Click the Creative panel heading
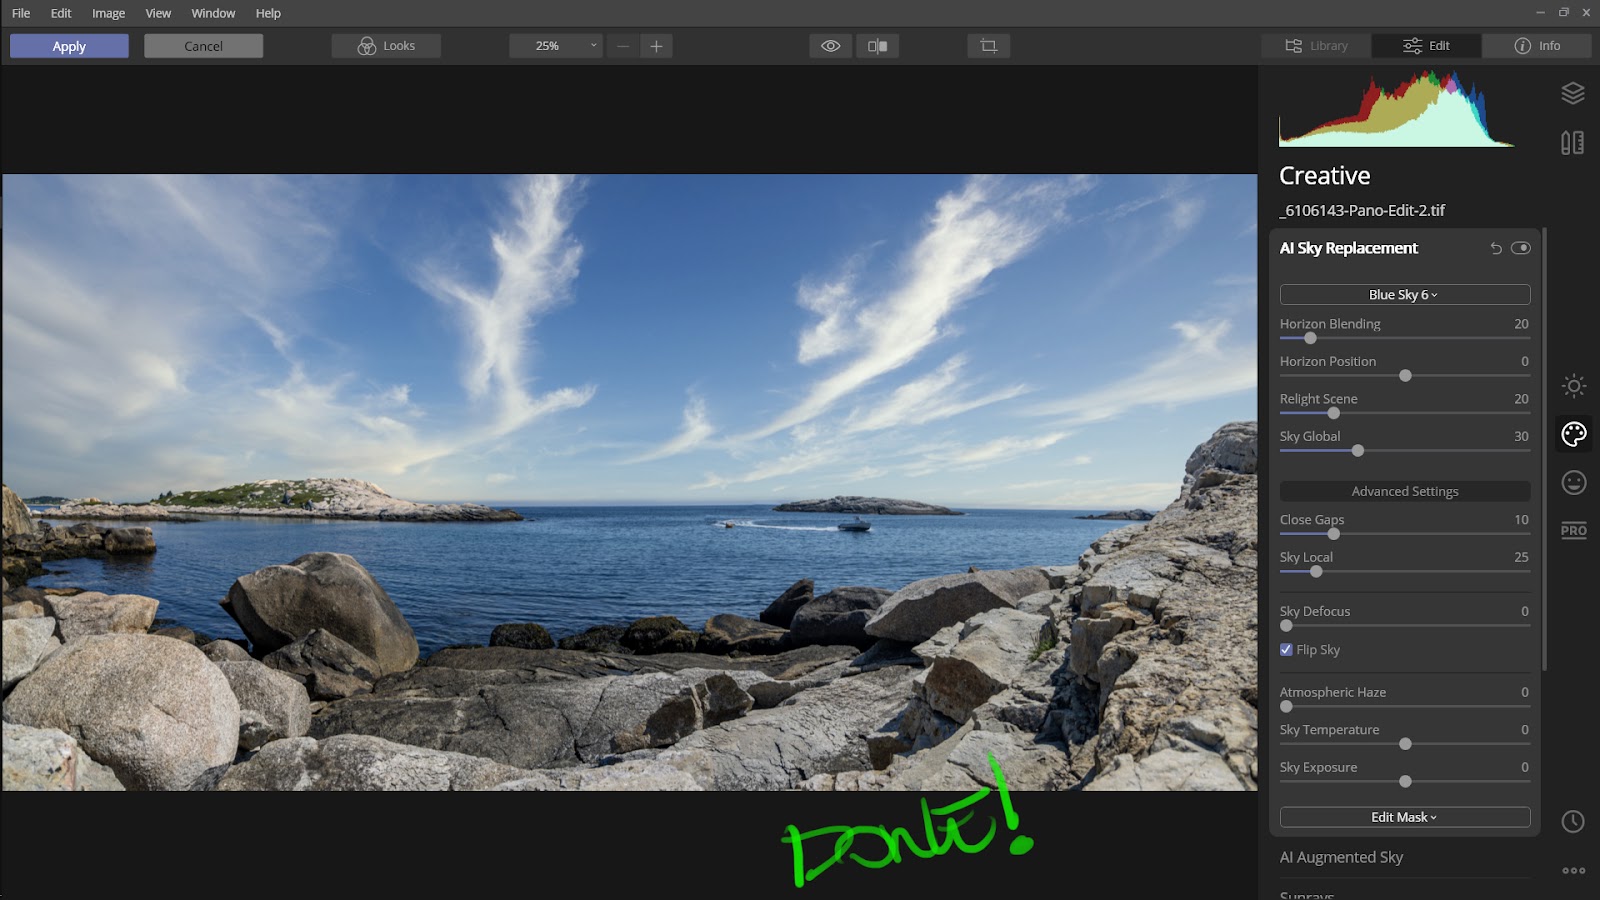This screenshot has width=1600, height=900. 1325,176
